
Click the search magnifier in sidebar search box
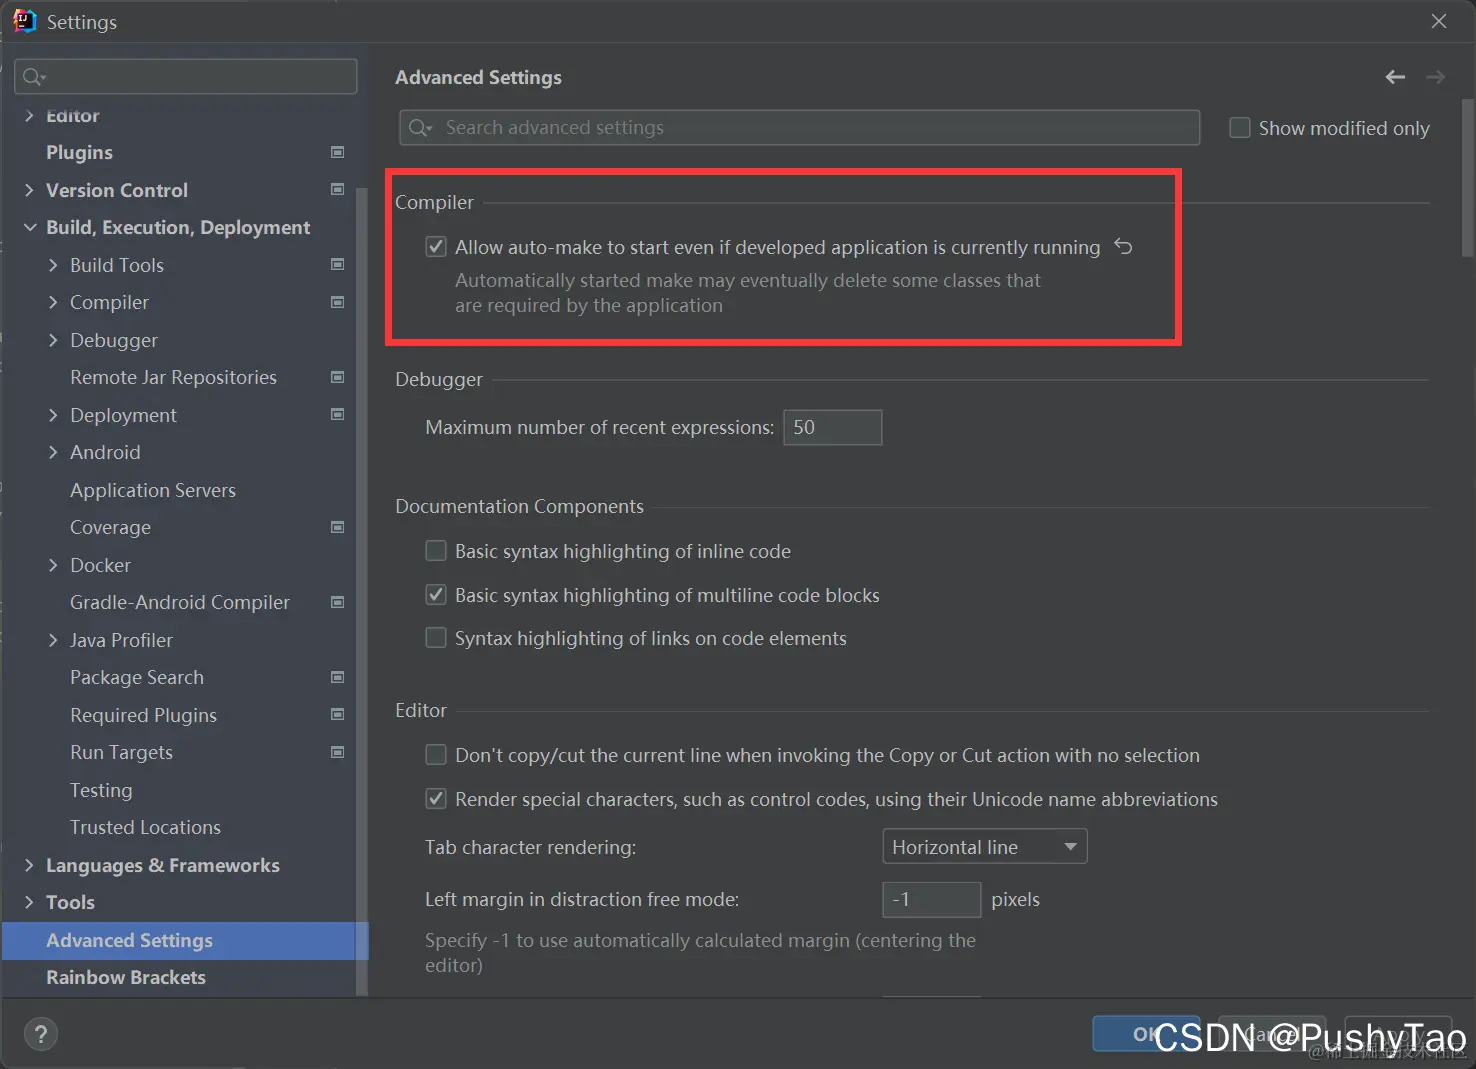[x=34, y=77]
